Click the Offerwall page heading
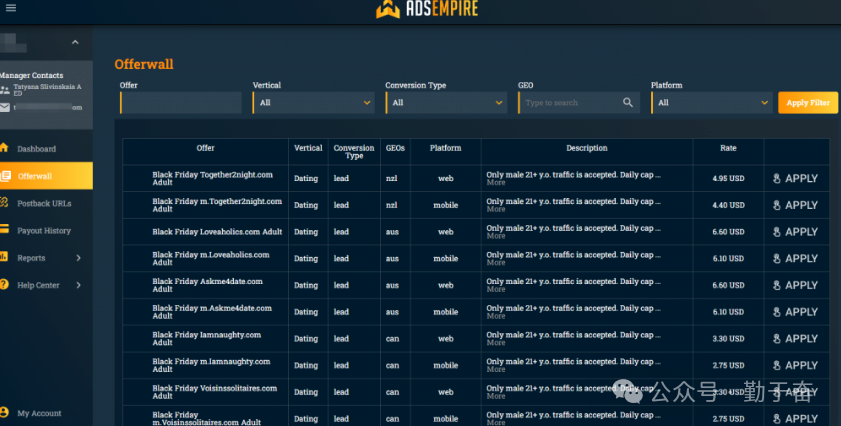Screen dimensions: 841x426 coord(144,64)
